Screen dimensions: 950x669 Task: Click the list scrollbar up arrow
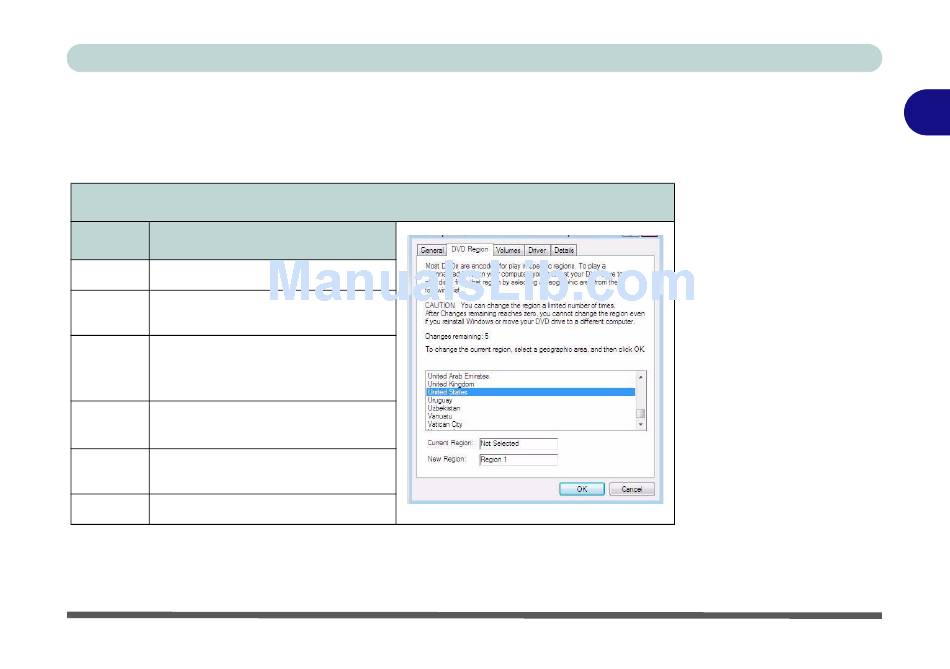coord(640,377)
